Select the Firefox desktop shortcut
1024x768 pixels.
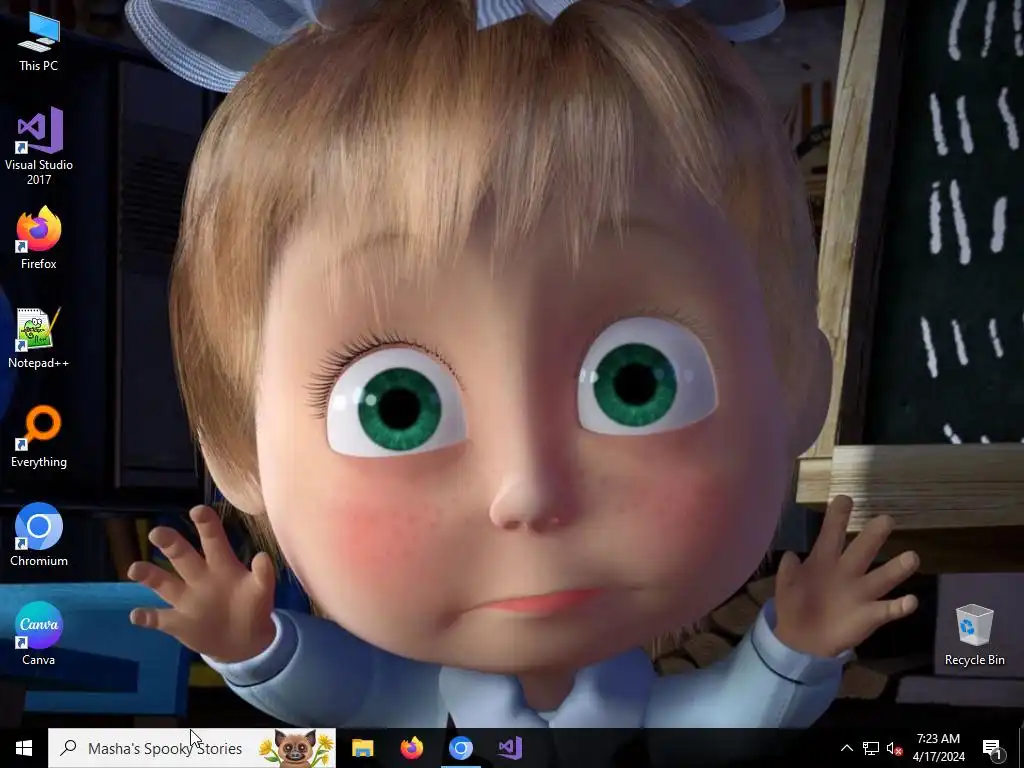(39, 238)
